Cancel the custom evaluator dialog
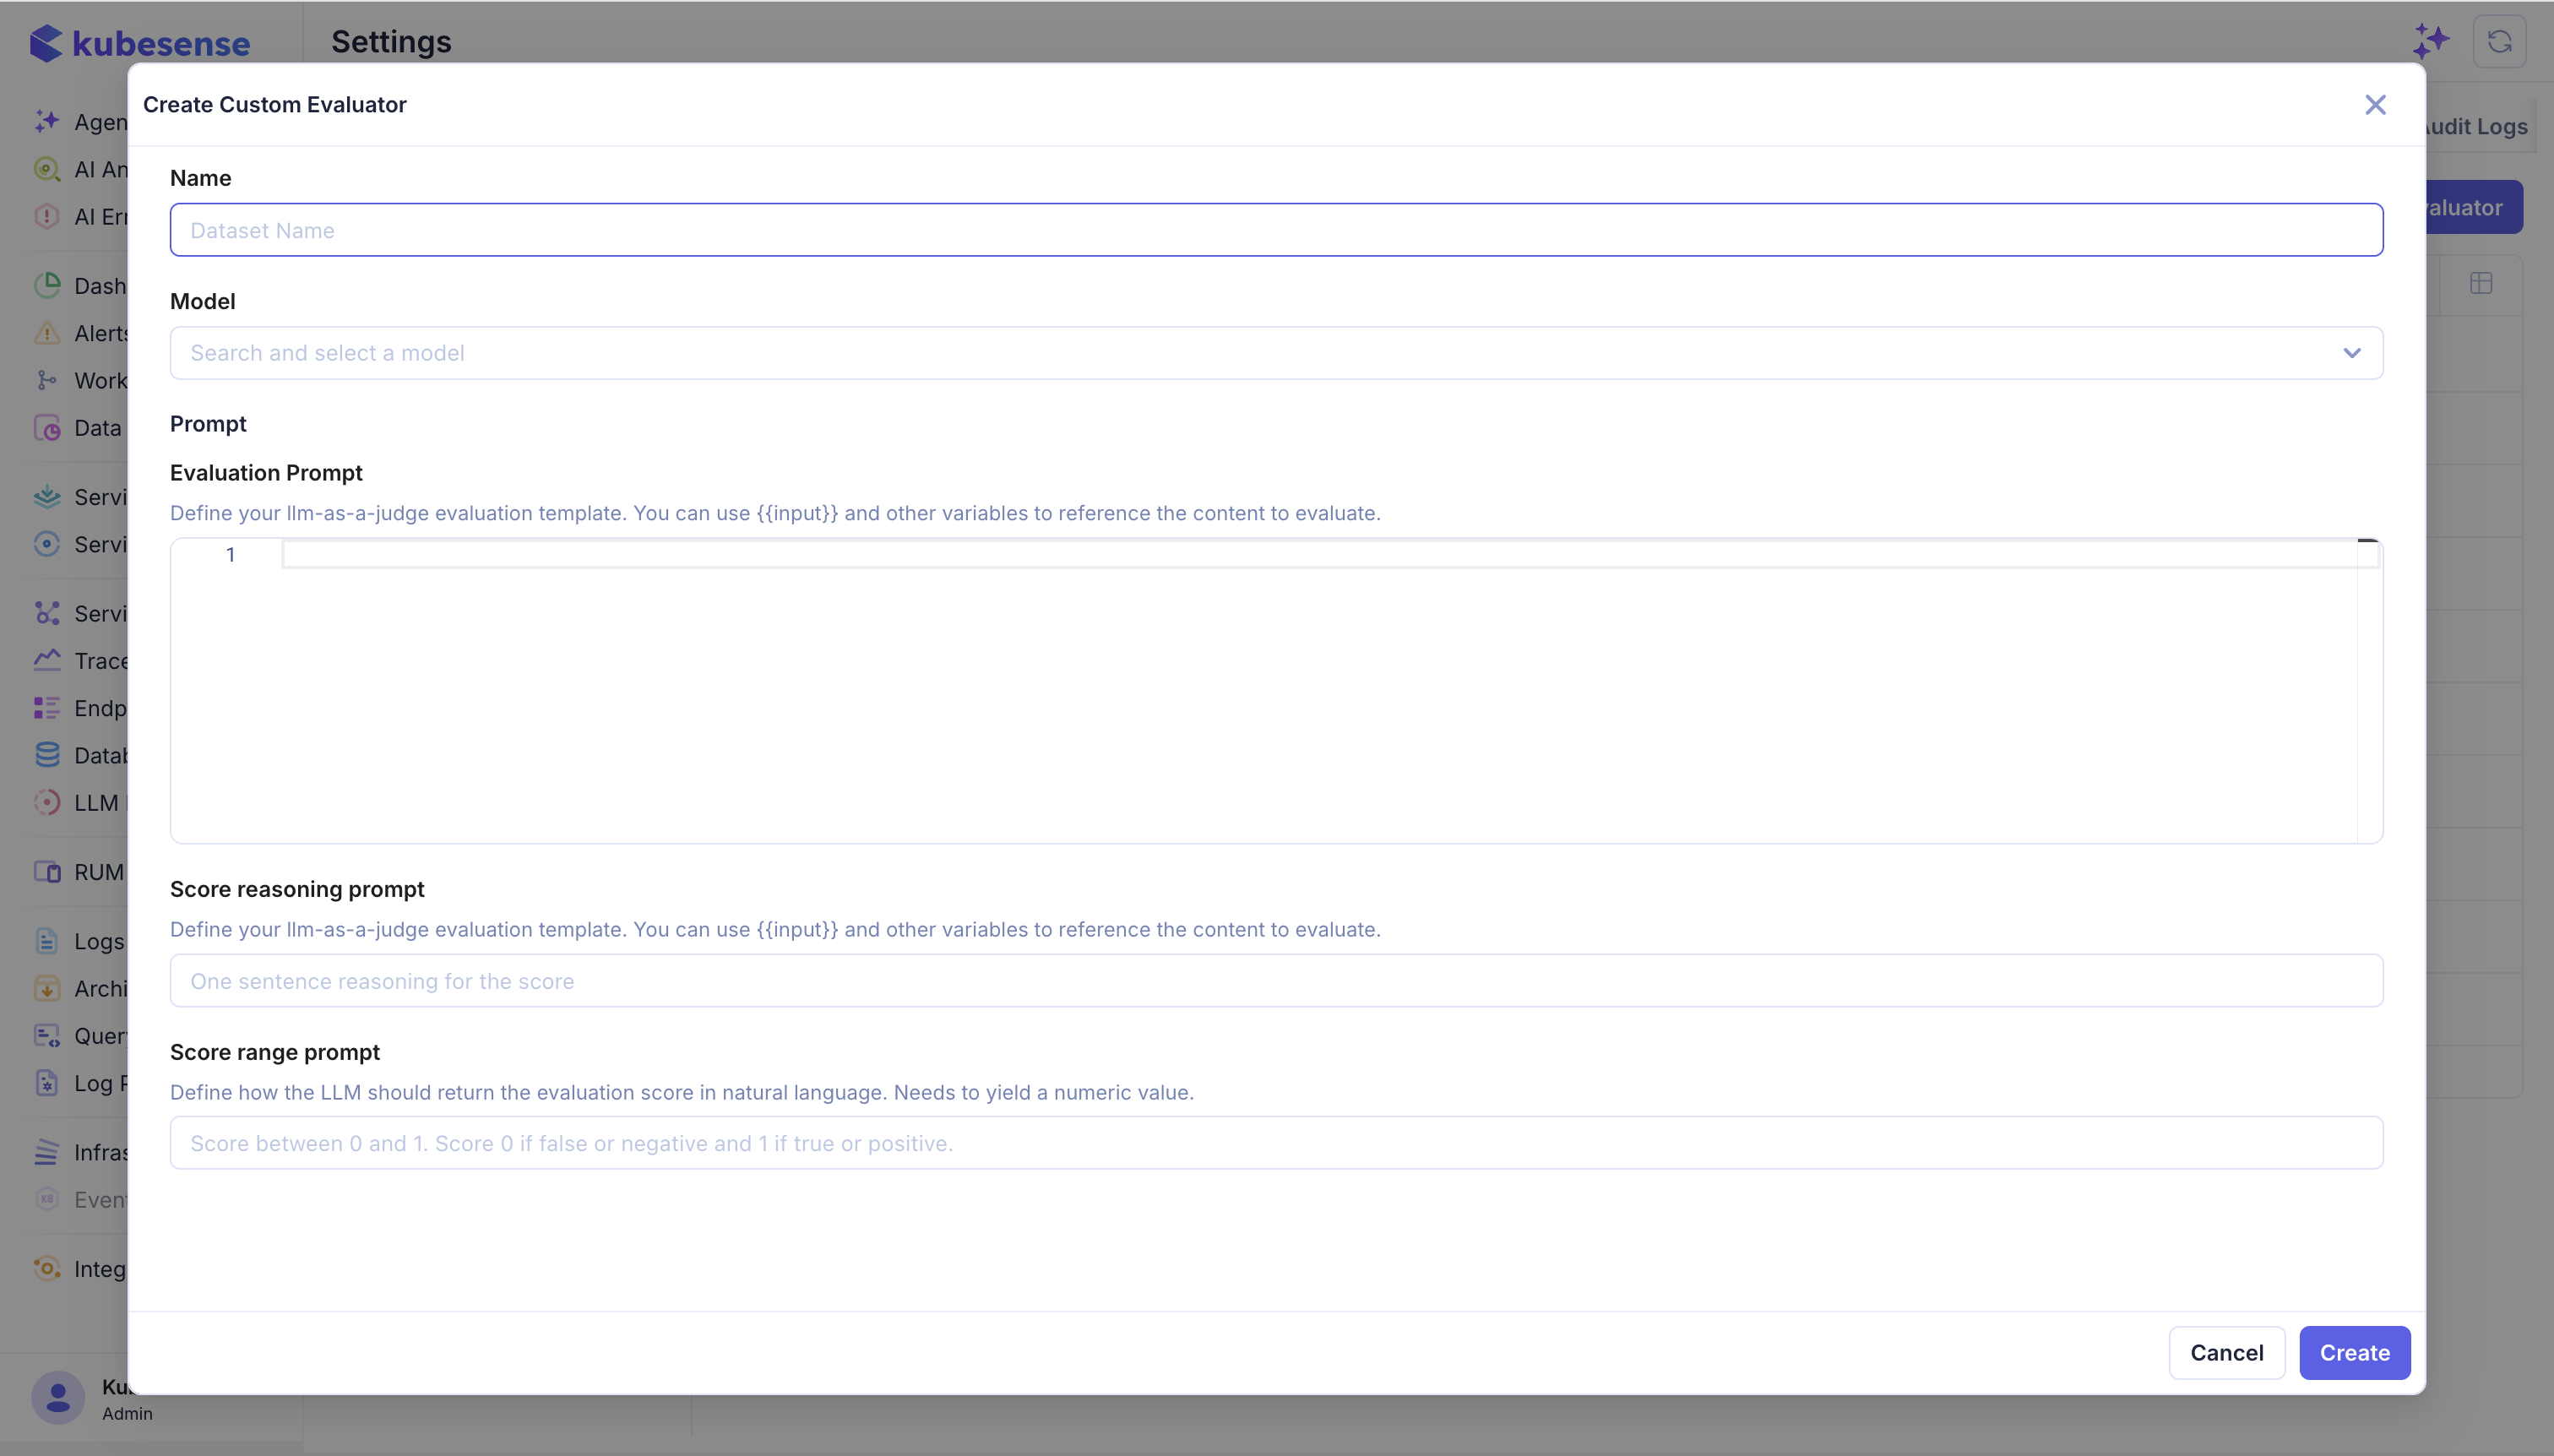 click(2226, 1353)
